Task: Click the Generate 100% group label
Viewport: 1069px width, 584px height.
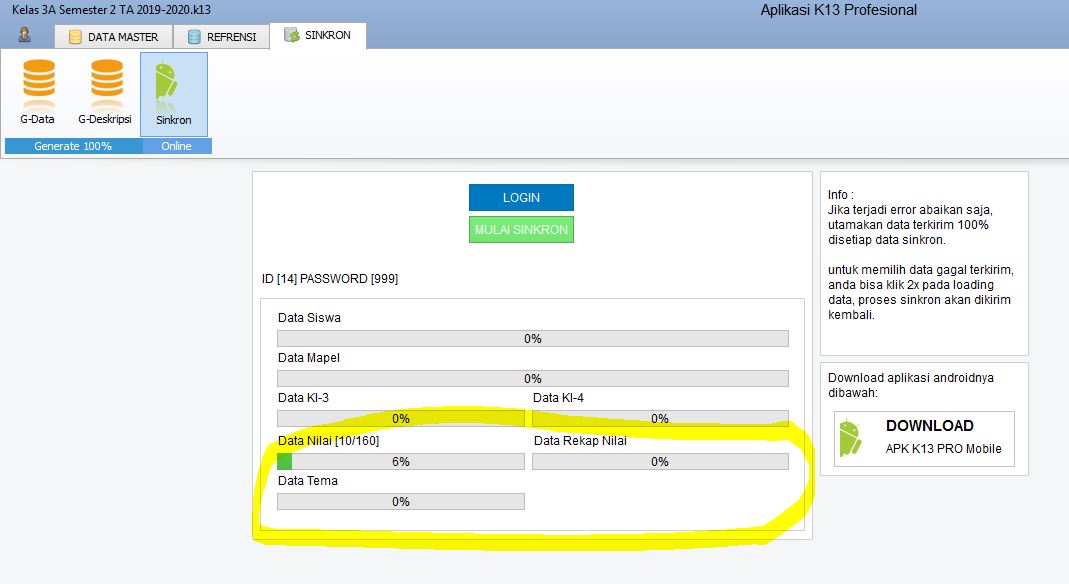Action: pos(73,146)
